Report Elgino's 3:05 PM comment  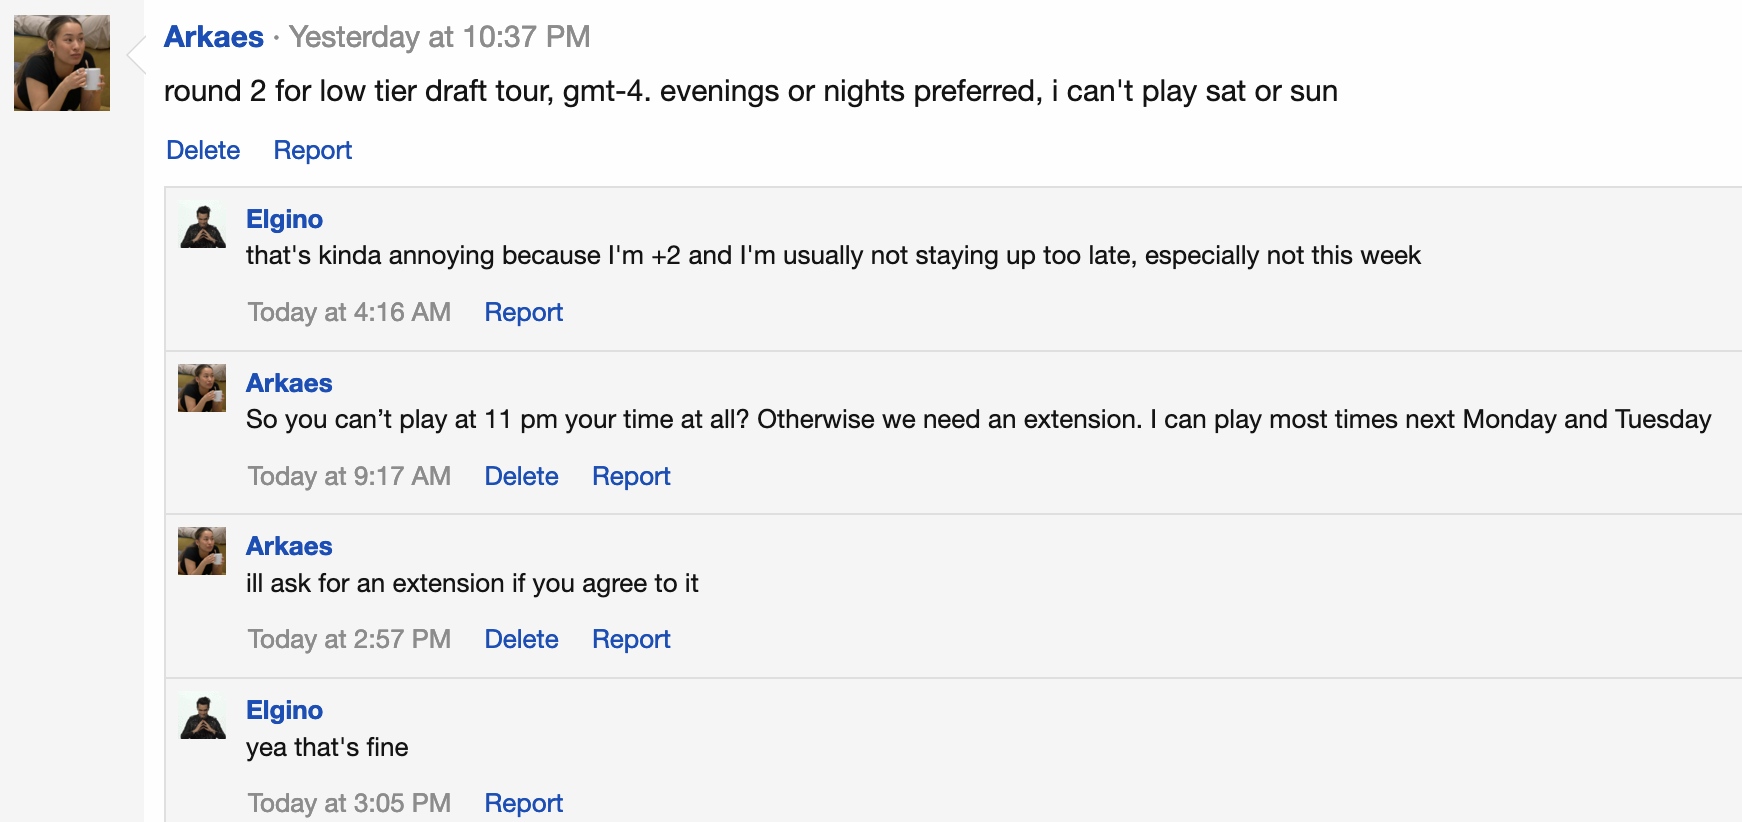tap(524, 803)
